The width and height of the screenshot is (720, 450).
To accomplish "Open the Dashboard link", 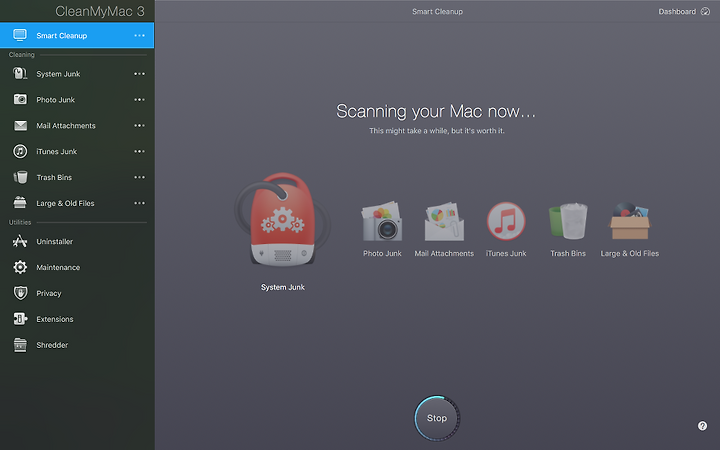I will (x=677, y=11).
